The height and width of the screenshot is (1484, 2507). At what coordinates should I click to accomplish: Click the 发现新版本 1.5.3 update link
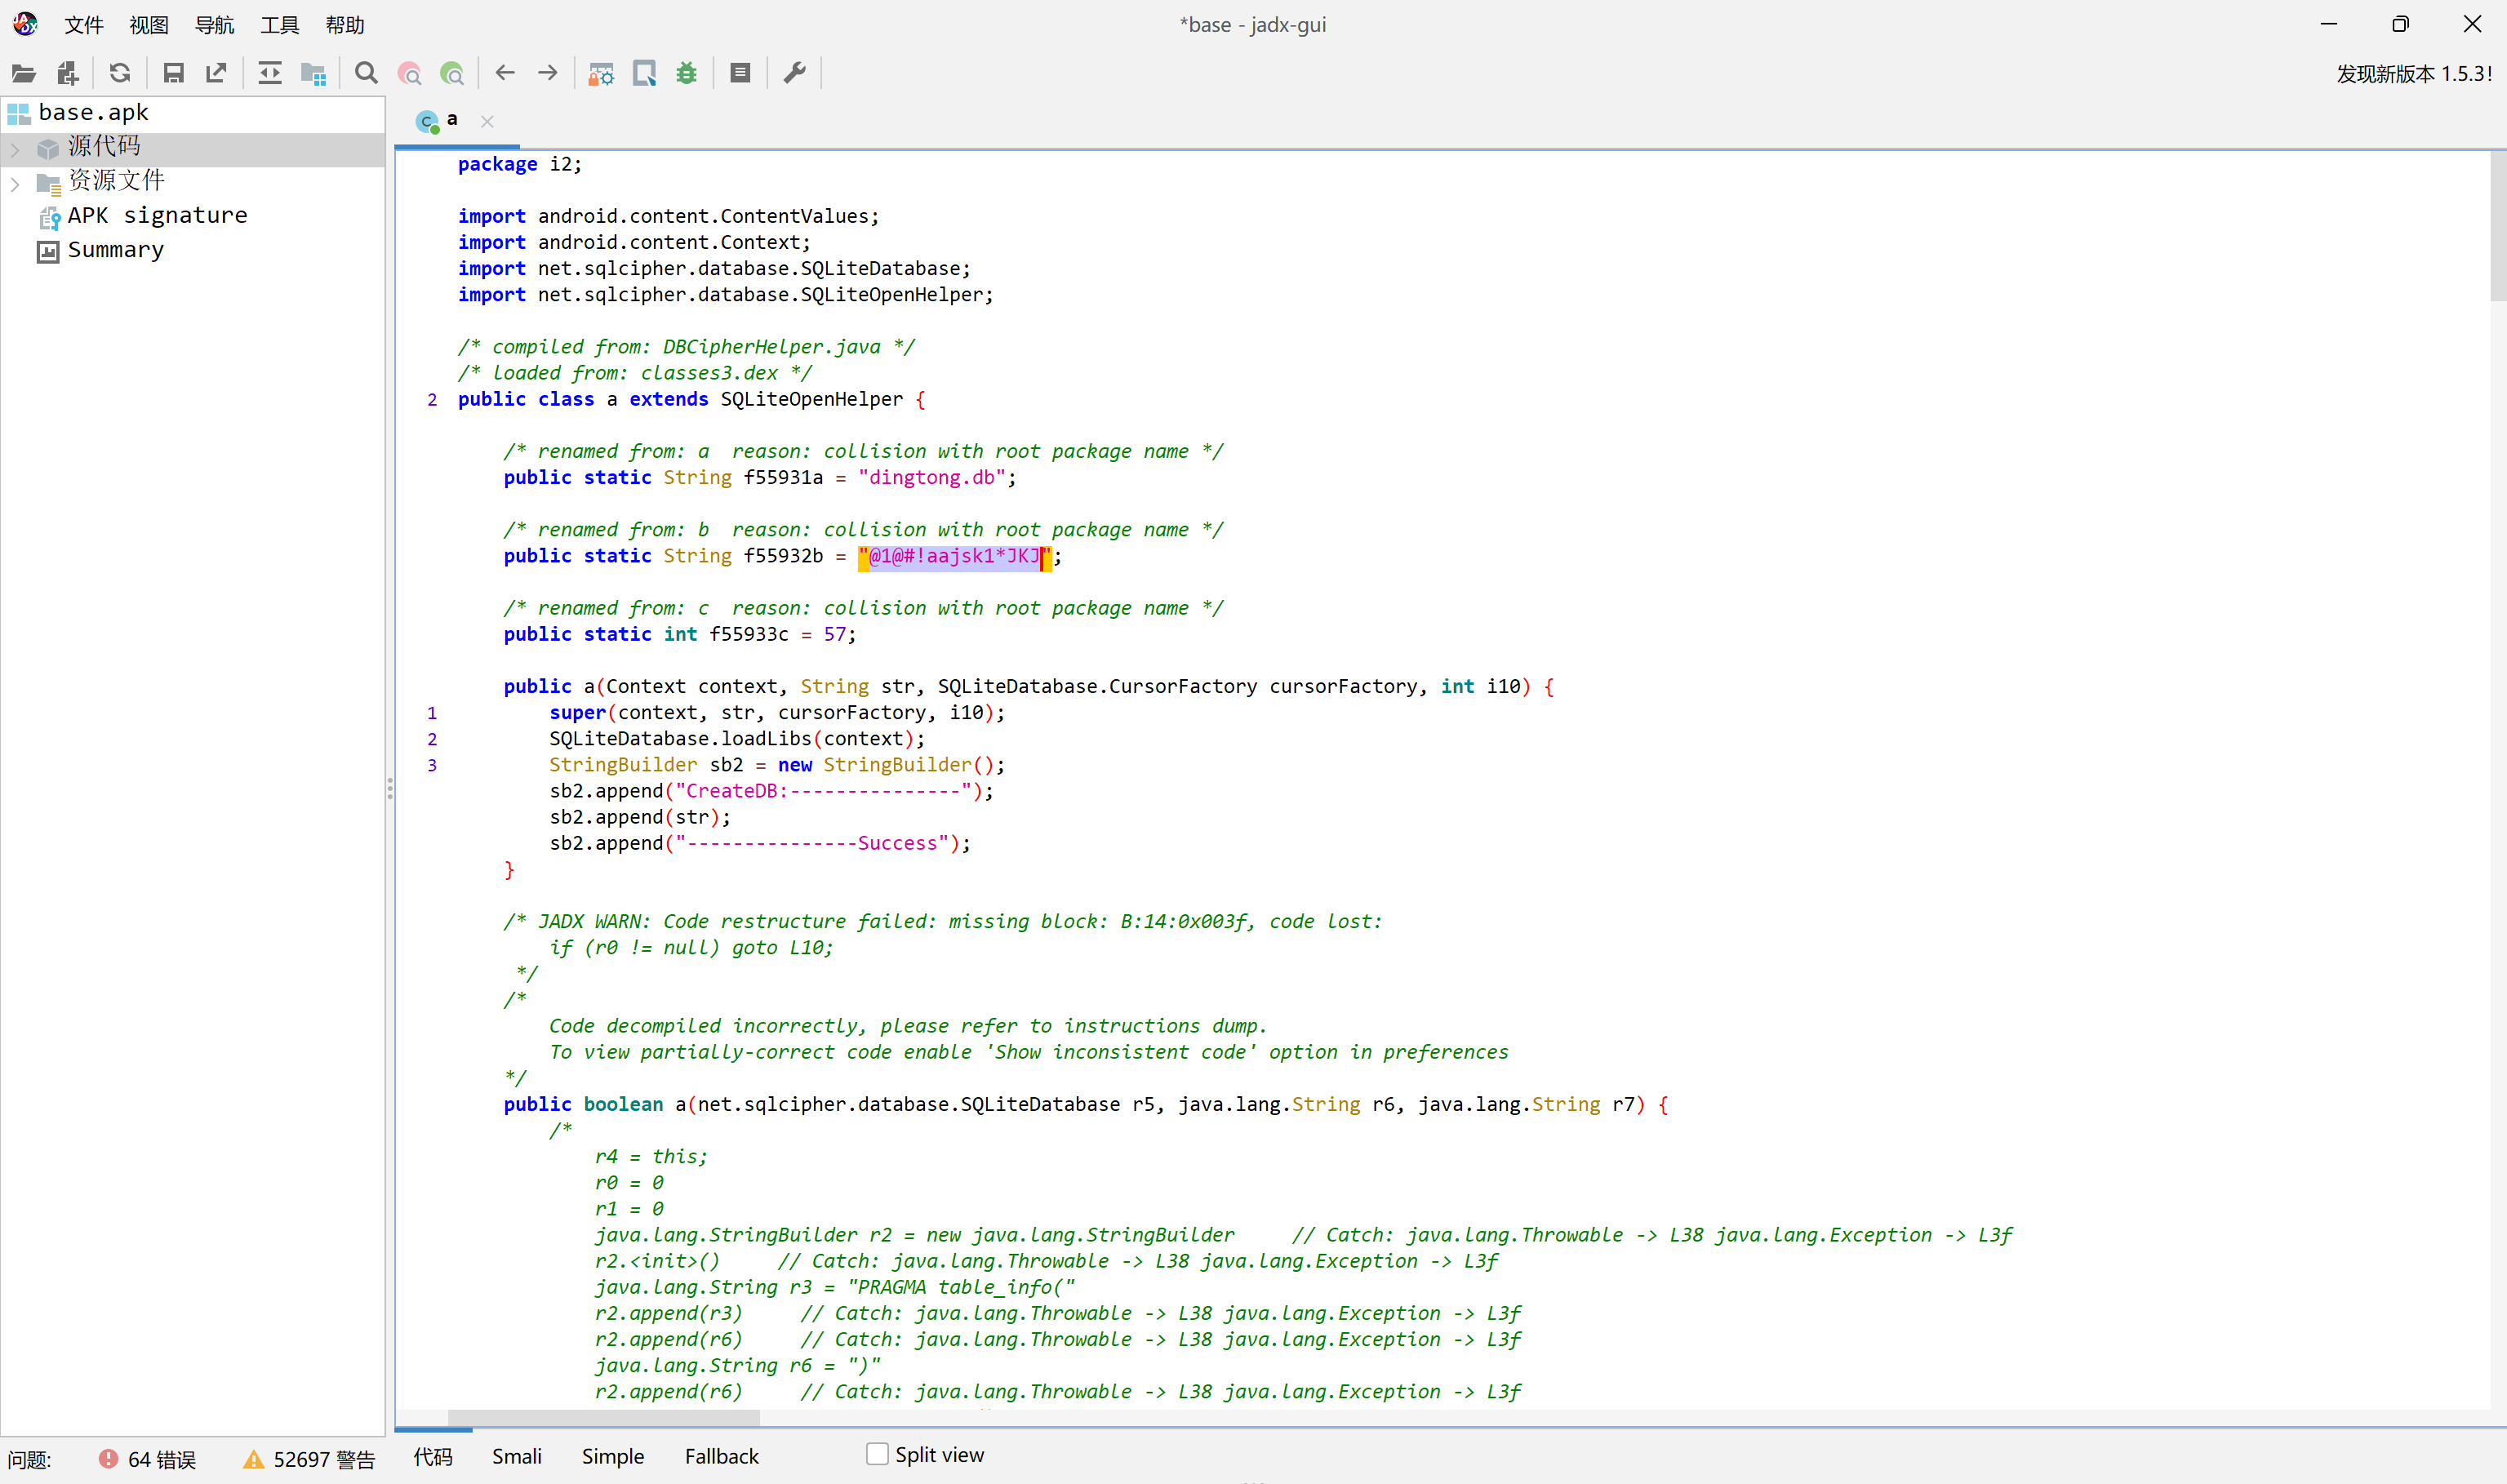click(x=2413, y=74)
